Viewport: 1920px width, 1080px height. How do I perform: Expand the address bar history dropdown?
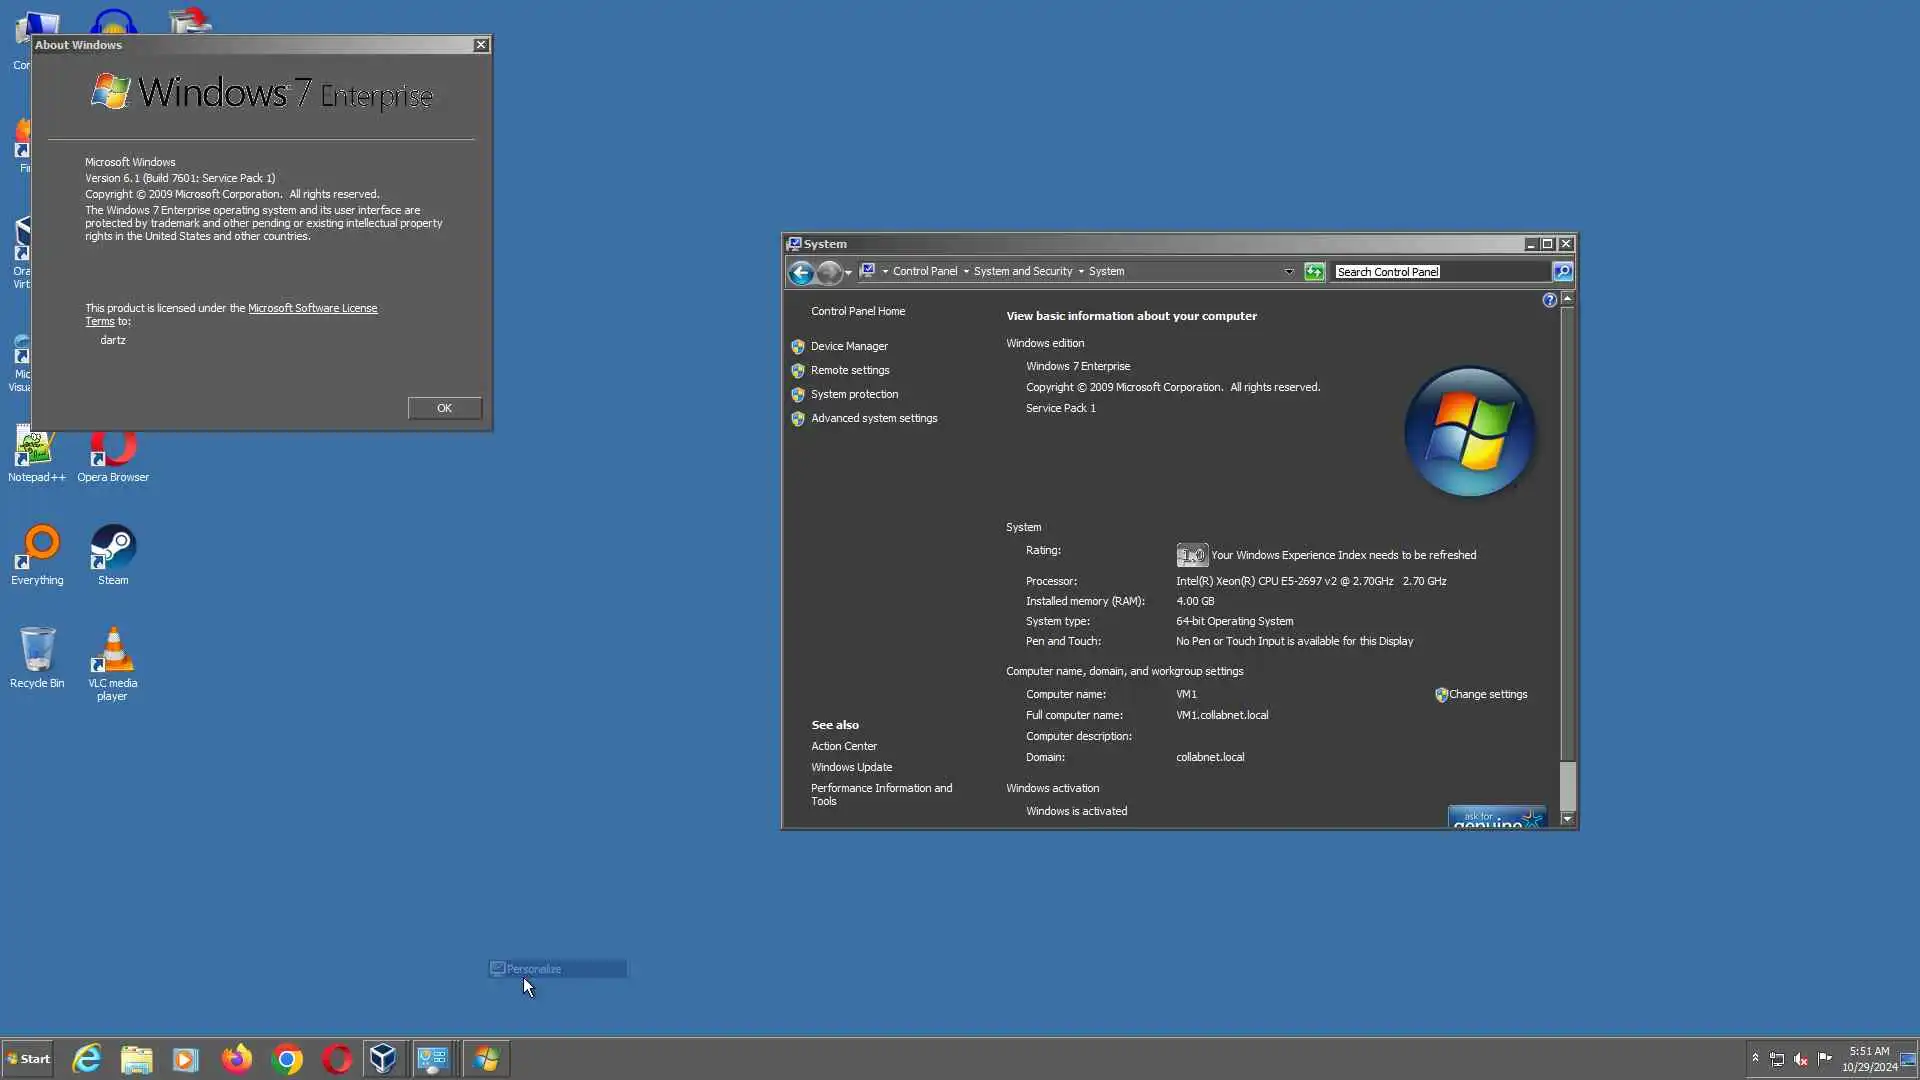[1289, 272]
